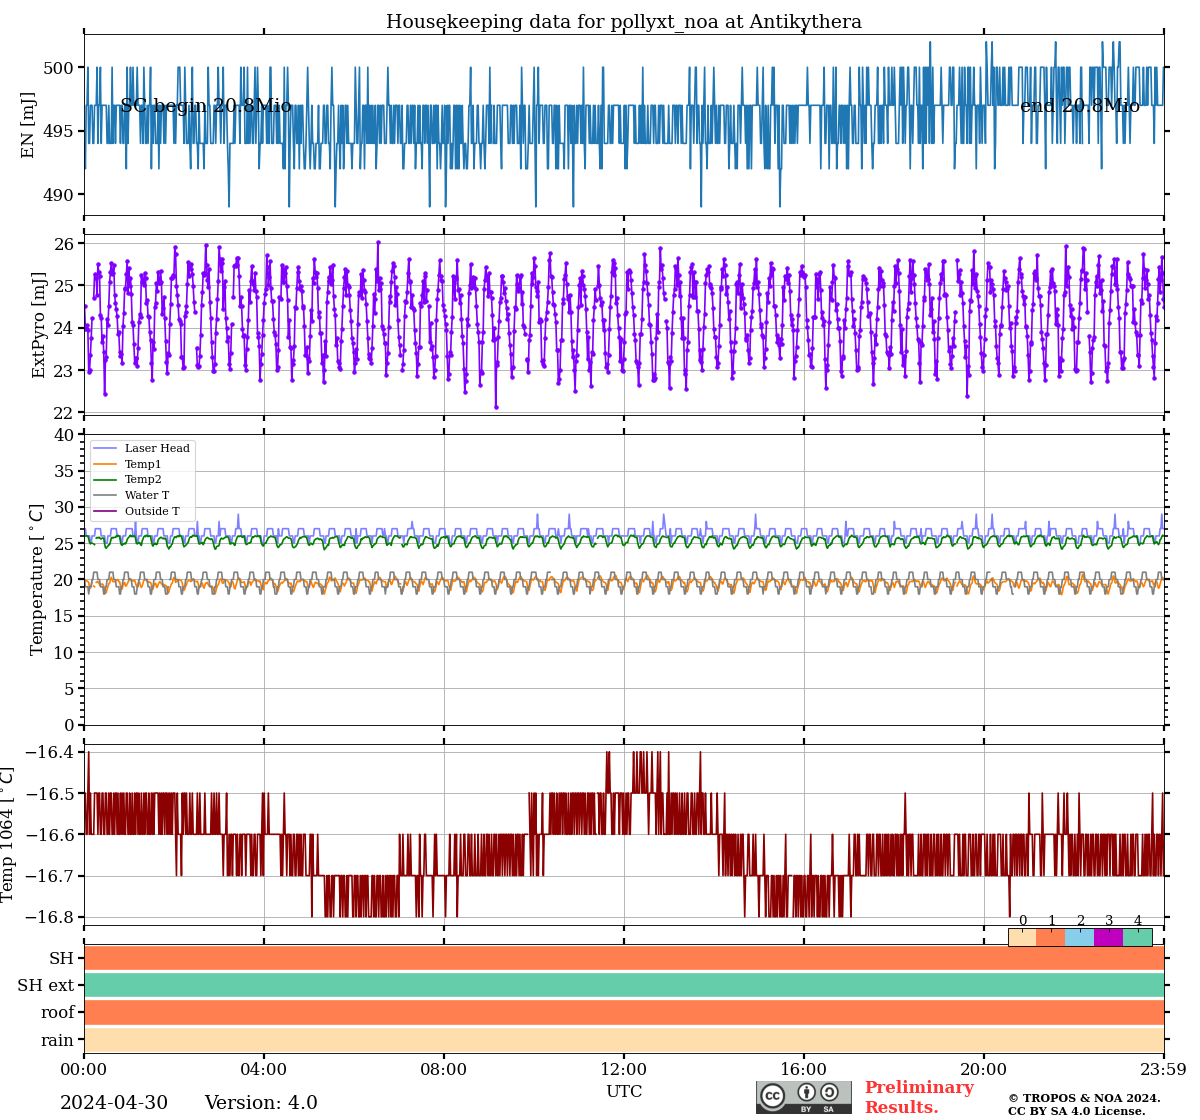The height and width of the screenshot is (1120, 1200).
Task: Click the 00:00 time tick label
Action: (x=84, y=1069)
